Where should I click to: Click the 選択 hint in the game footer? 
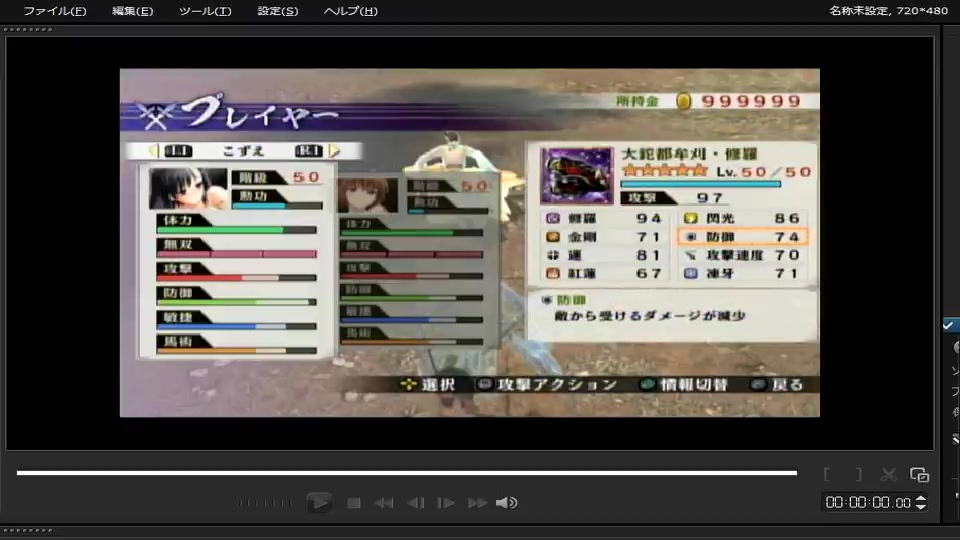click(x=428, y=384)
